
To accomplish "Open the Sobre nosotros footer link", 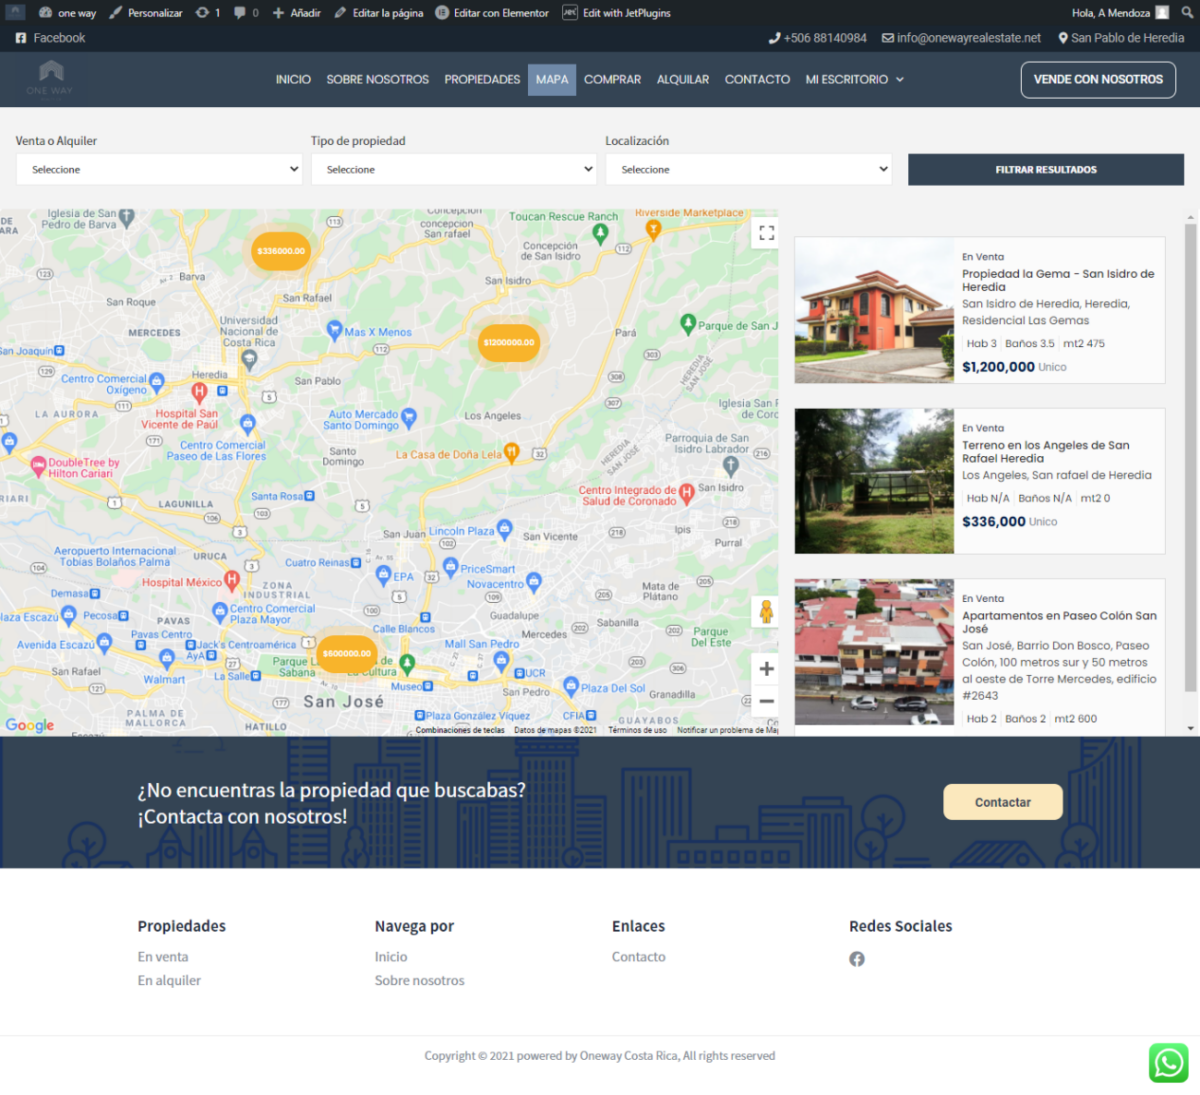I will coord(420,980).
